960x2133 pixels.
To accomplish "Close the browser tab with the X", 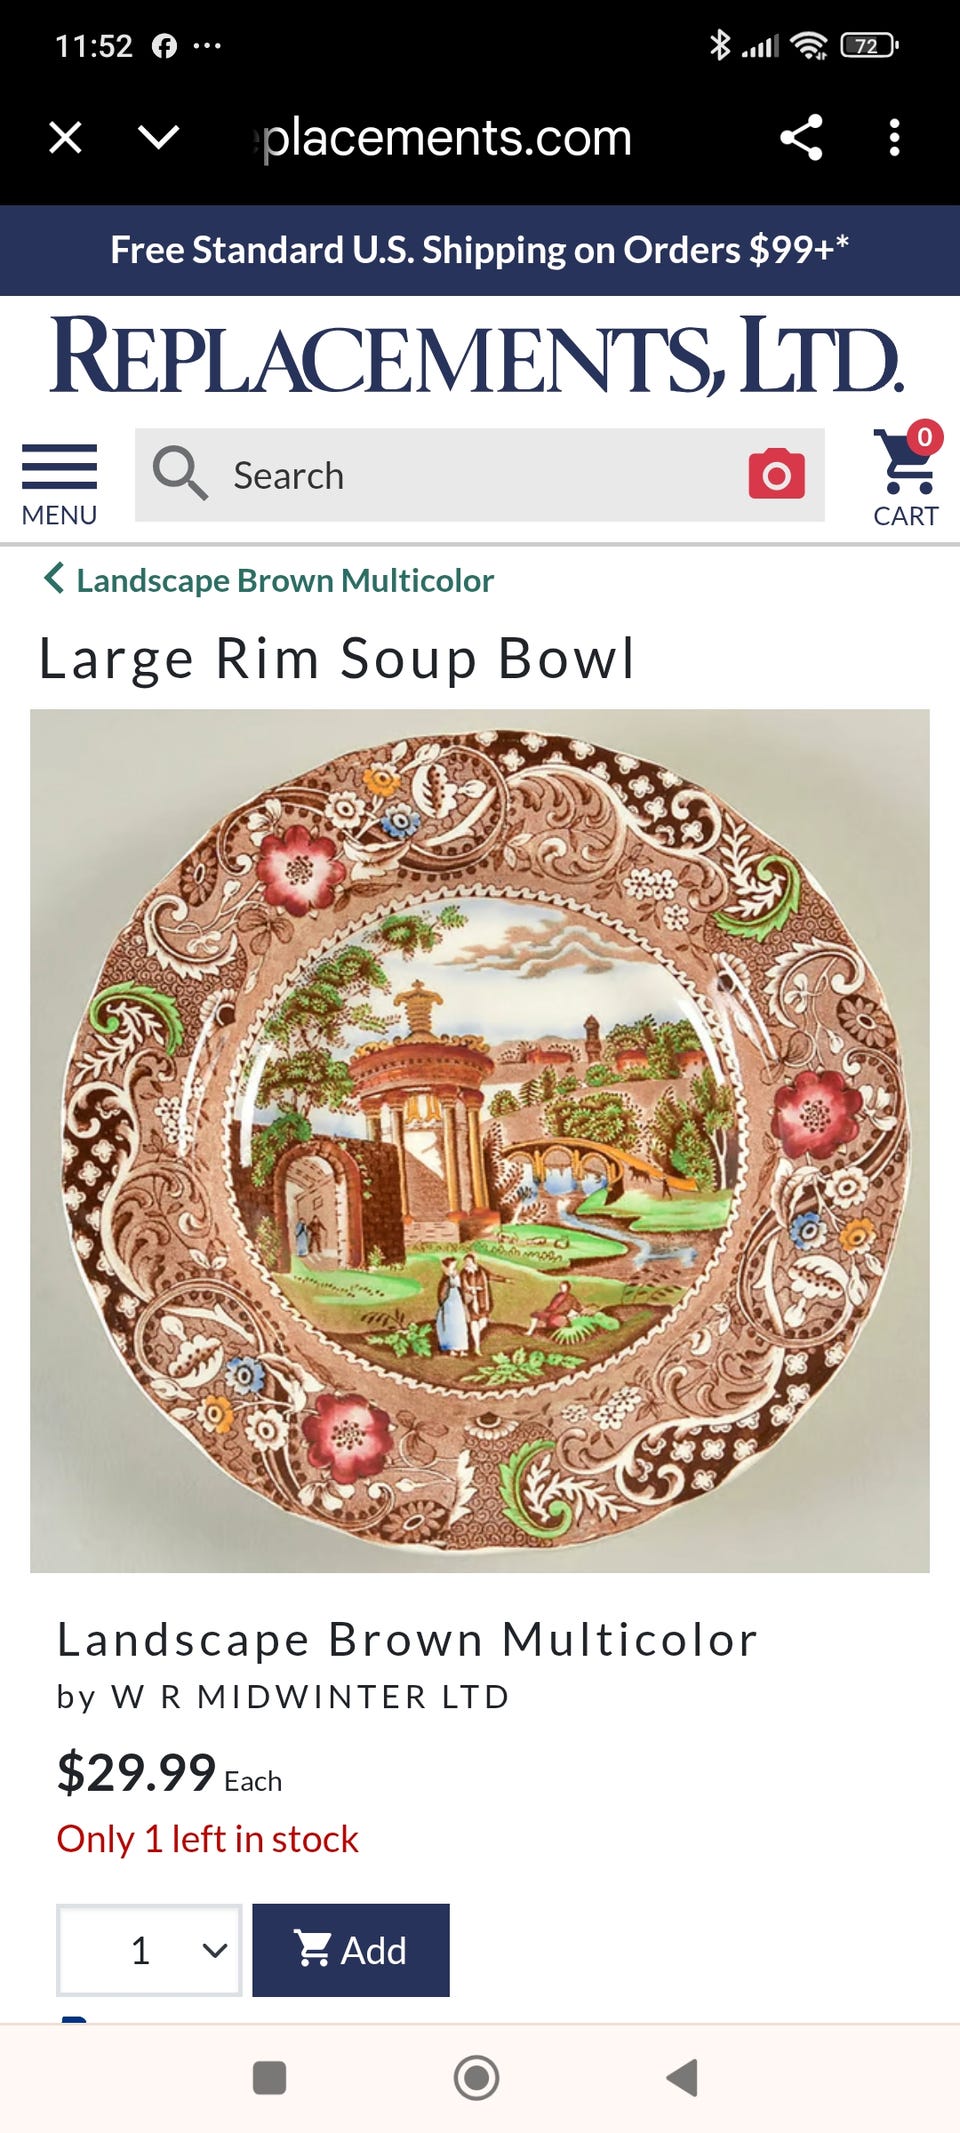I will tap(66, 137).
